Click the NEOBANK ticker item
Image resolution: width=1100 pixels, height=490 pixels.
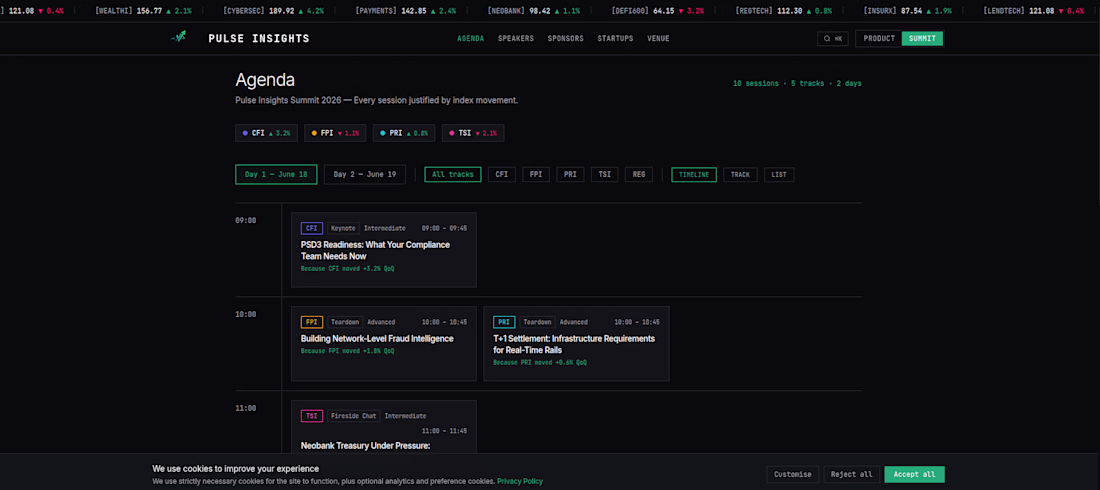point(535,11)
